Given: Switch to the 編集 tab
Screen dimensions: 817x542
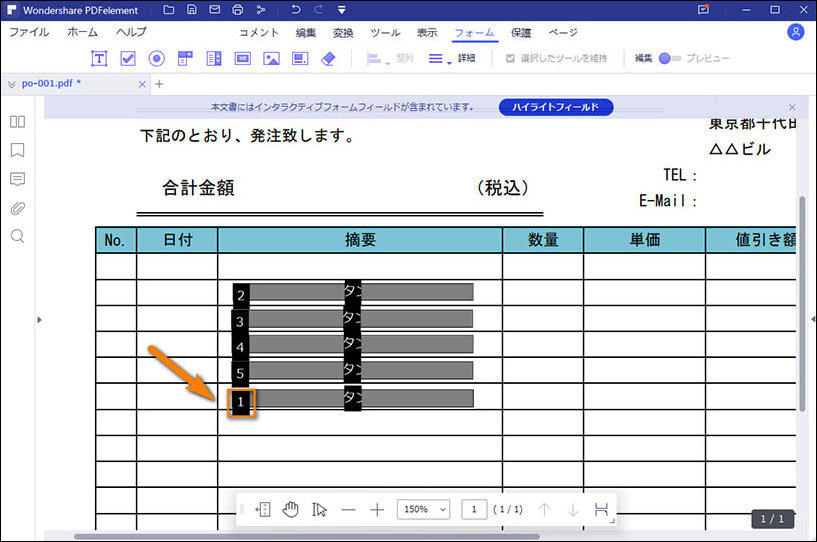Looking at the screenshot, I should pyautogui.click(x=305, y=33).
